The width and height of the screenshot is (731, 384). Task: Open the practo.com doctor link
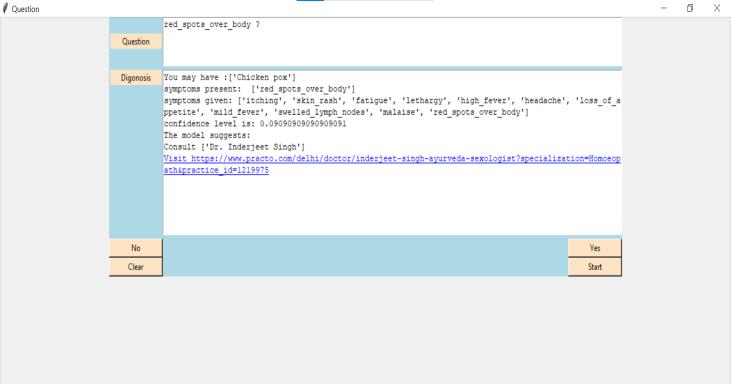[392, 165]
